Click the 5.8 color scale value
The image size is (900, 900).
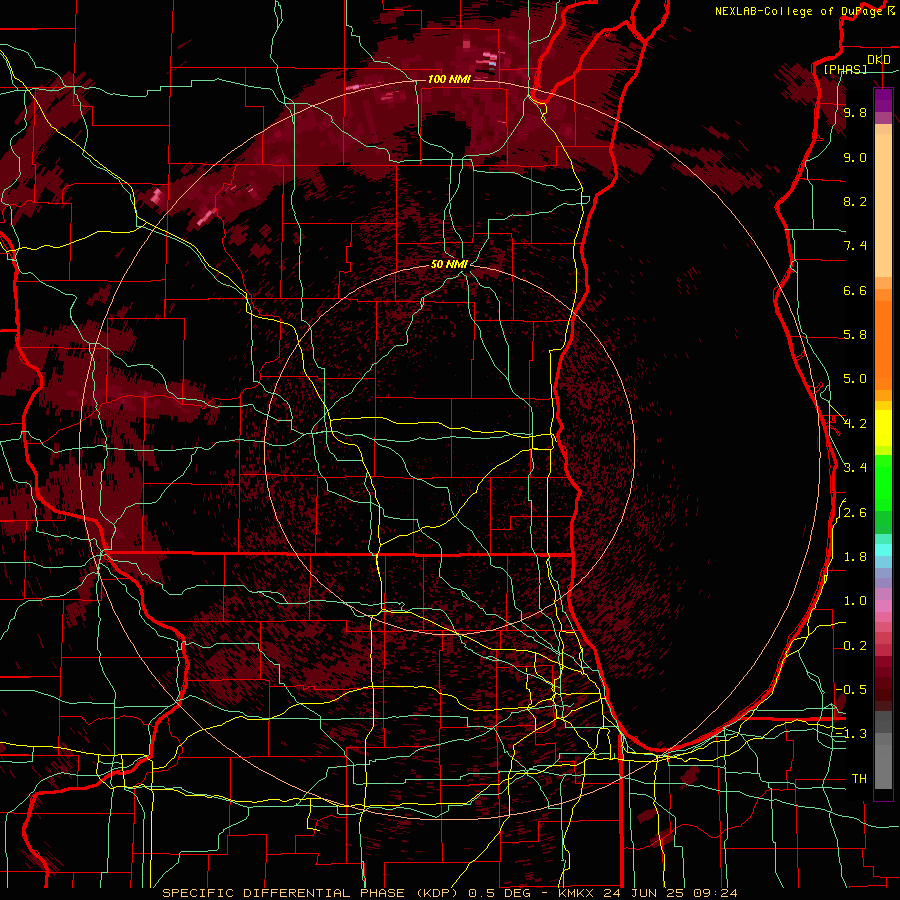pyautogui.click(x=855, y=335)
